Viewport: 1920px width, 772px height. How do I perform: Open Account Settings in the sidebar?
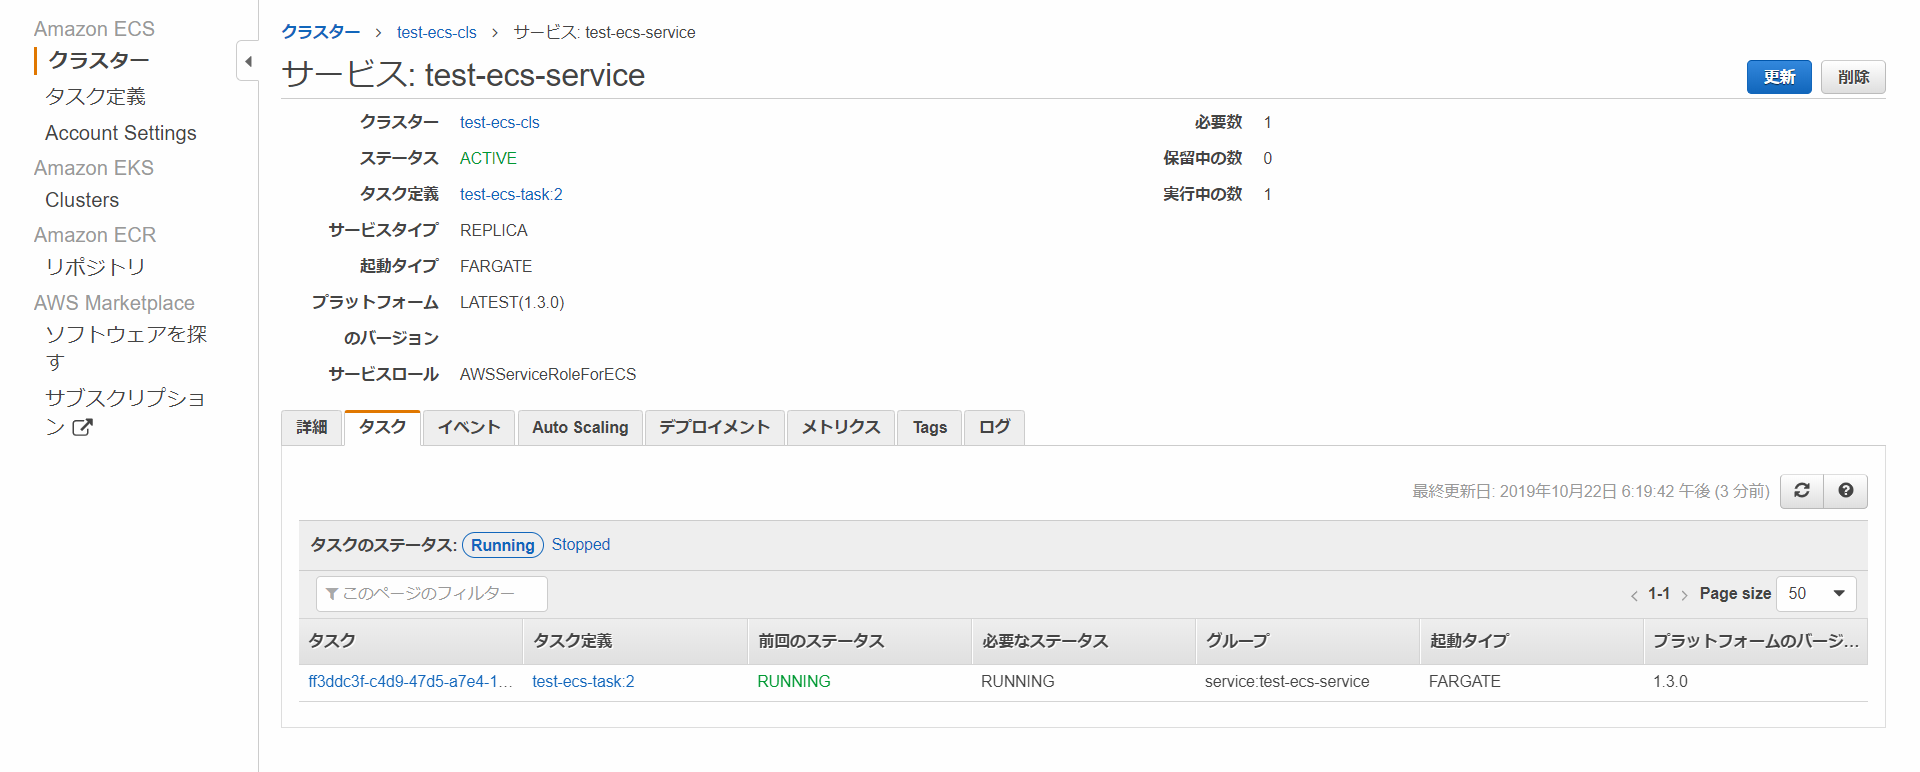[121, 133]
